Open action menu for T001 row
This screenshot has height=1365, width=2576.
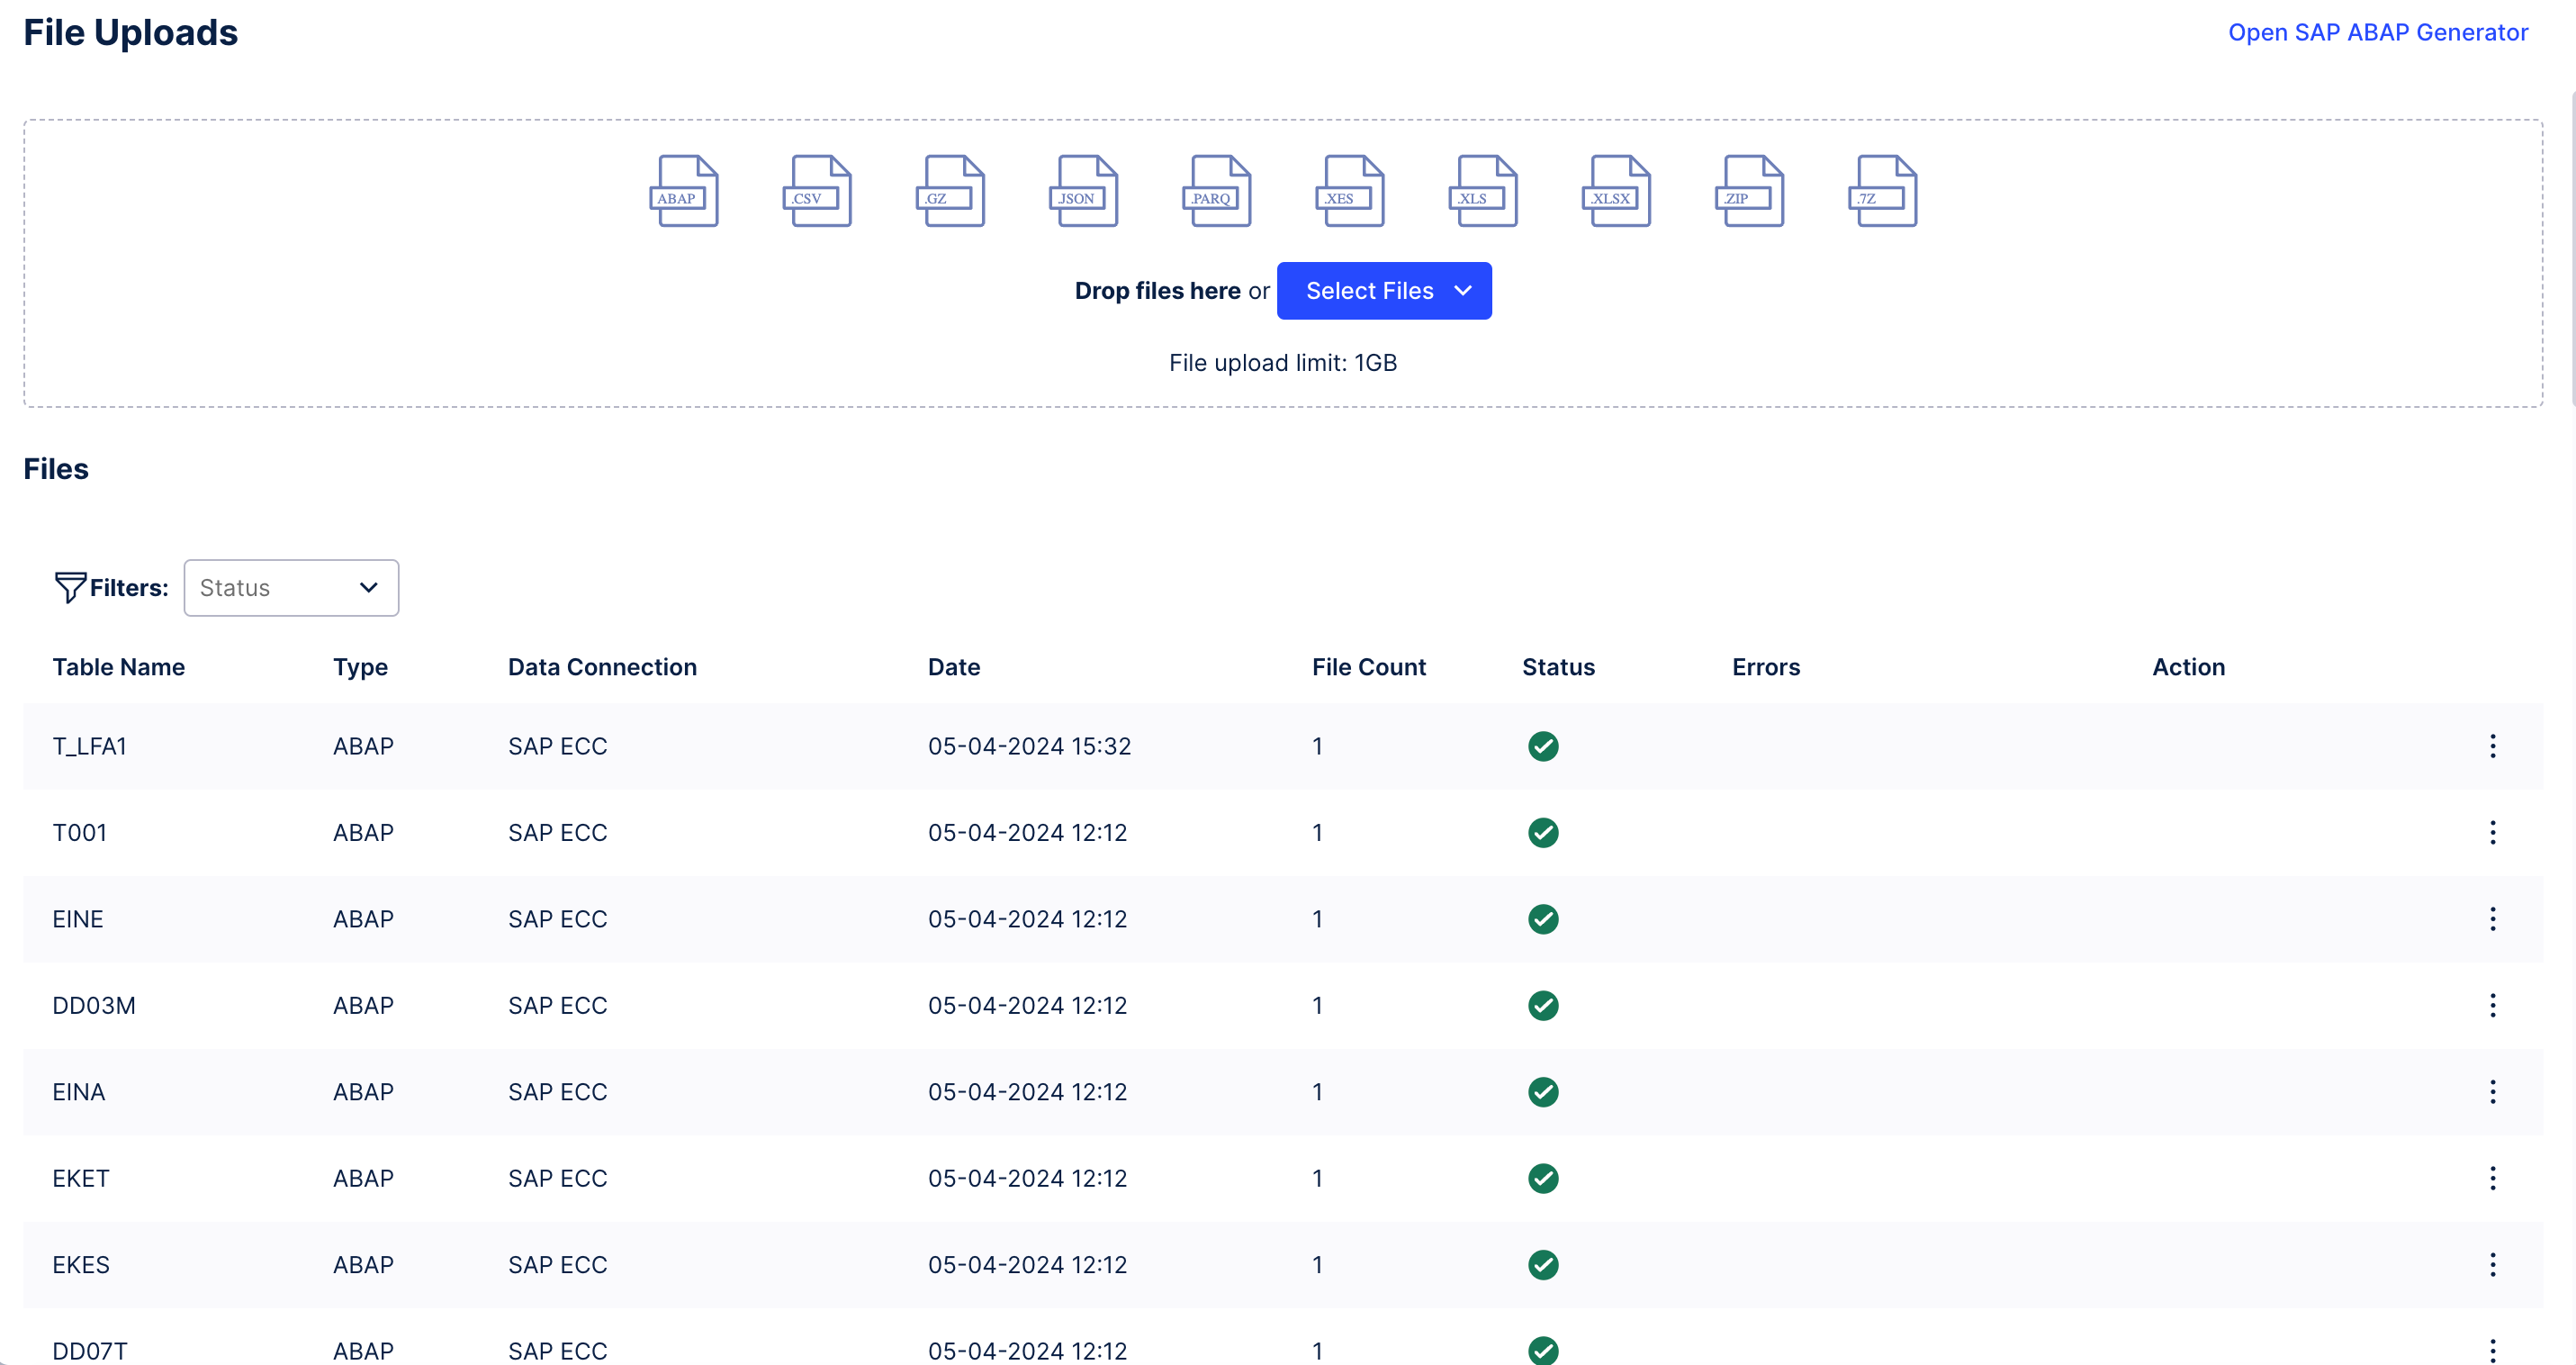pos(2492,832)
